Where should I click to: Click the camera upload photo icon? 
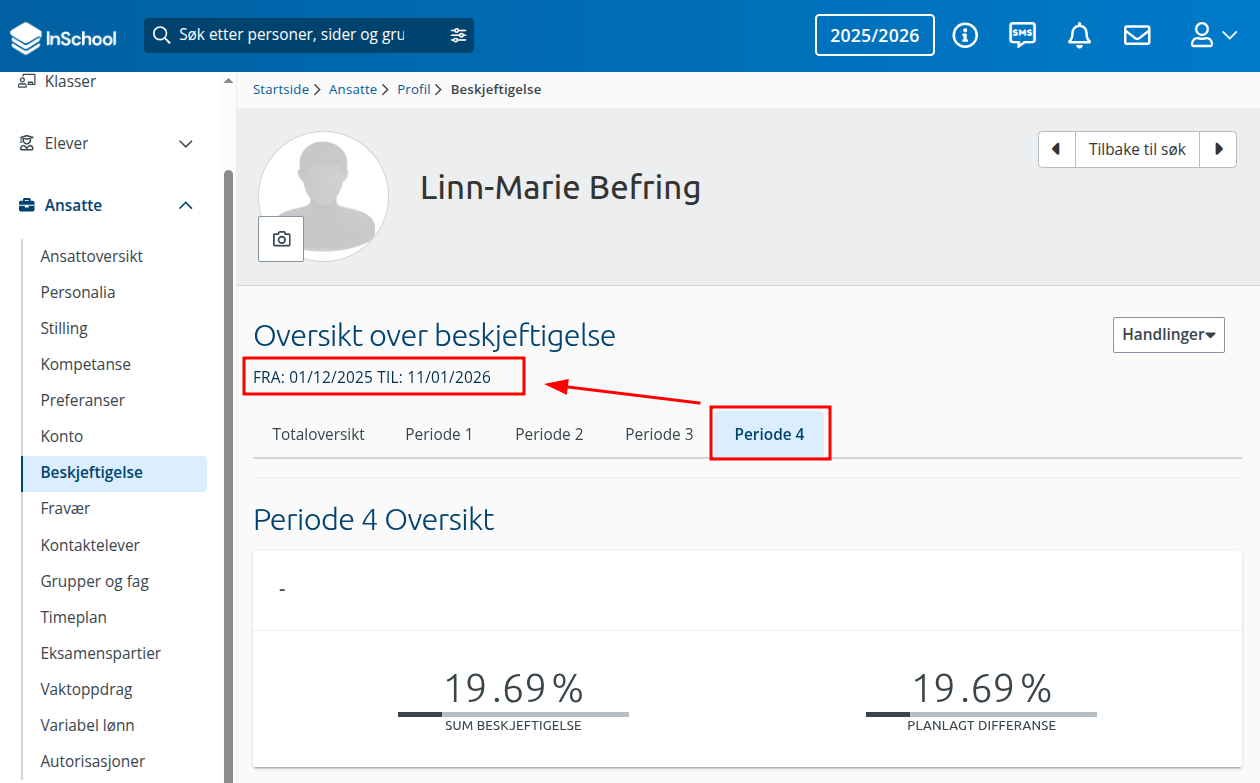pos(281,239)
